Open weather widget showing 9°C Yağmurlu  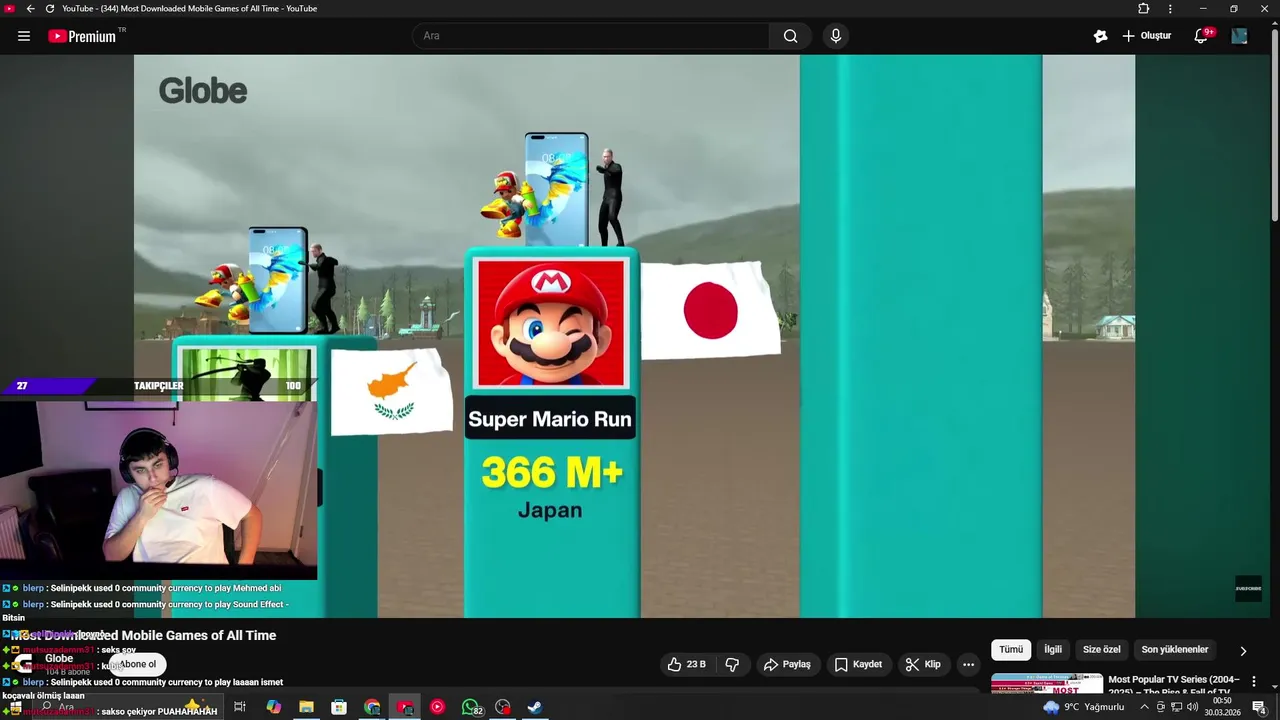[x=1084, y=707]
